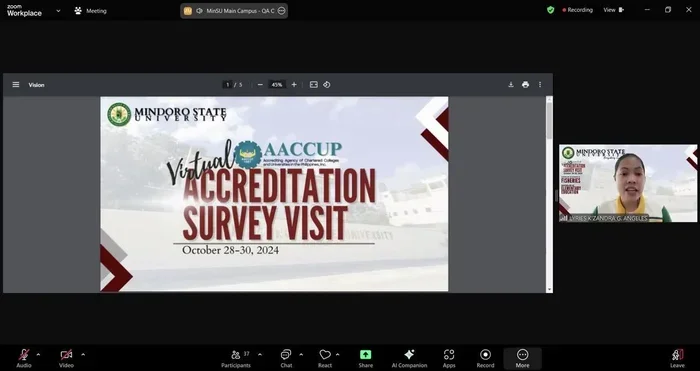Image resolution: width=700 pixels, height=371 pixels.
Task: Leave the meeting
Action: click(677, 358)
